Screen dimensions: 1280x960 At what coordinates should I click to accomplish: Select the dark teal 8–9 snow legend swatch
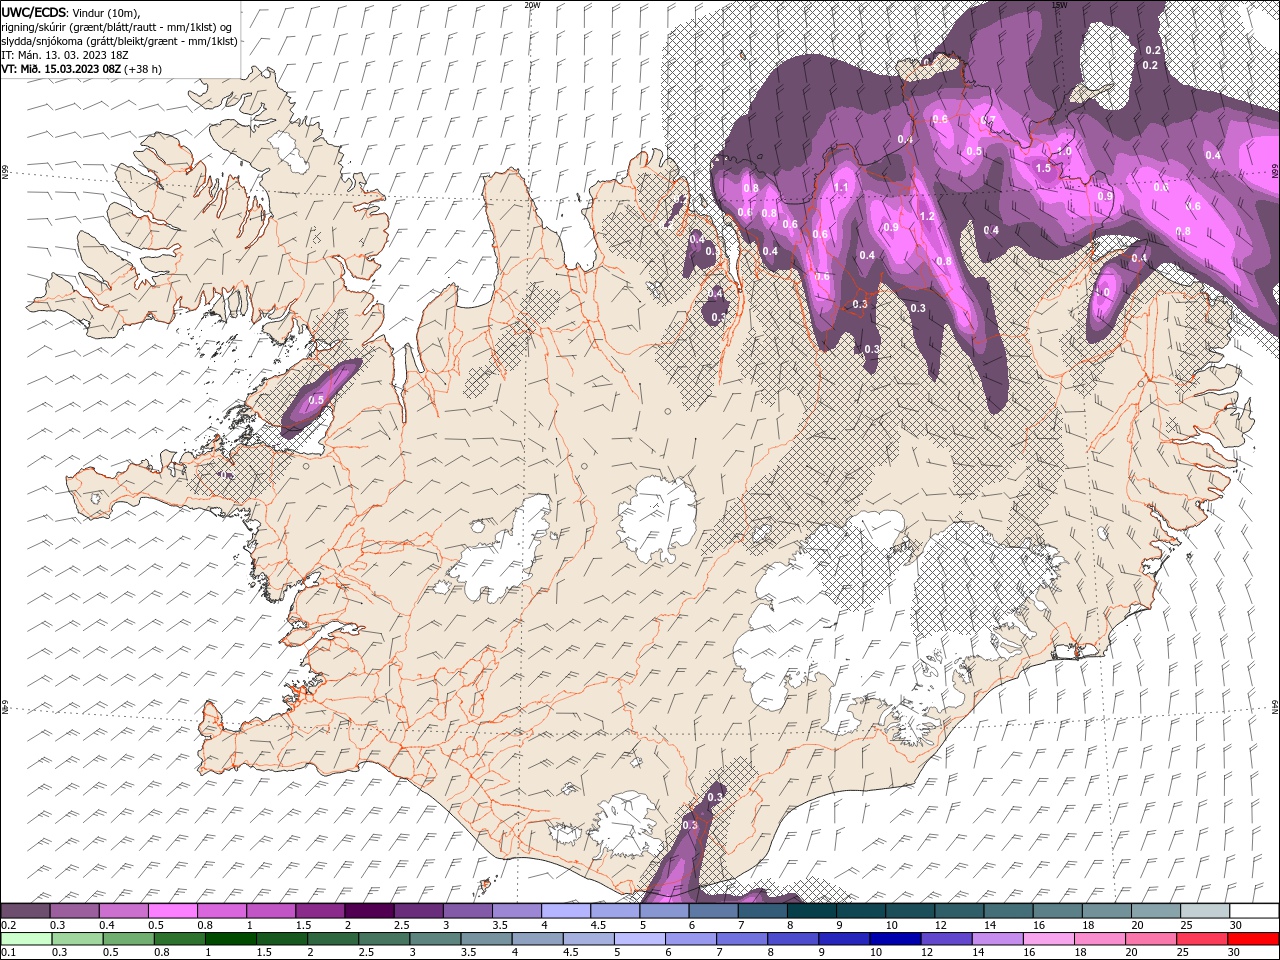pos(812,911)
